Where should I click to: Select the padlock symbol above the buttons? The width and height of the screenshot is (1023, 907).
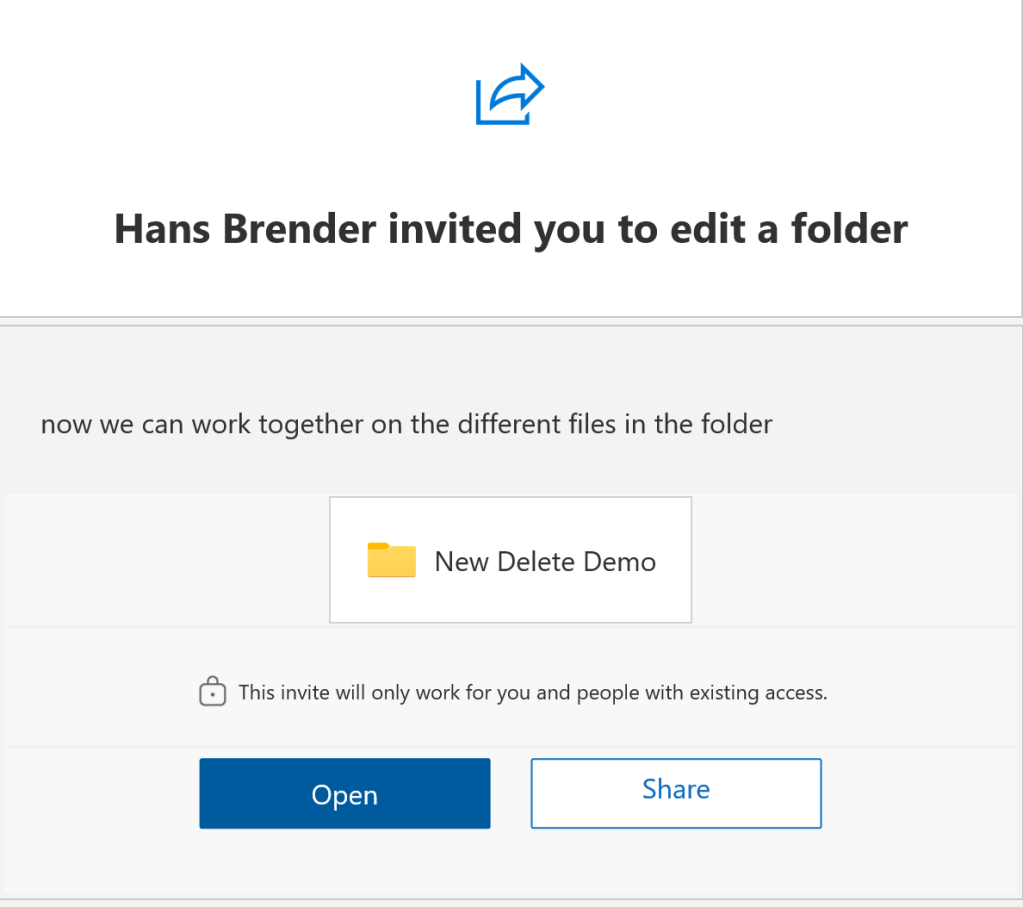point(212,691)
